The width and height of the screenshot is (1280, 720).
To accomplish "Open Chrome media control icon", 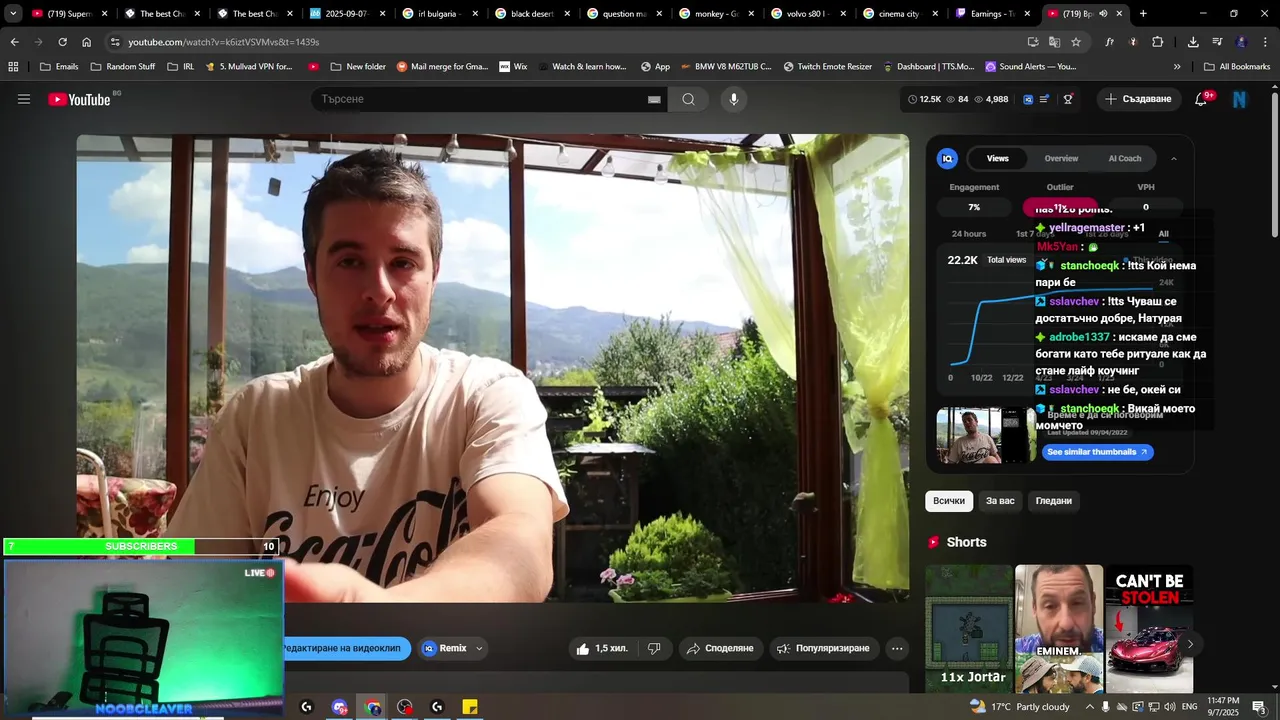I will click(x=1217, y=42).
